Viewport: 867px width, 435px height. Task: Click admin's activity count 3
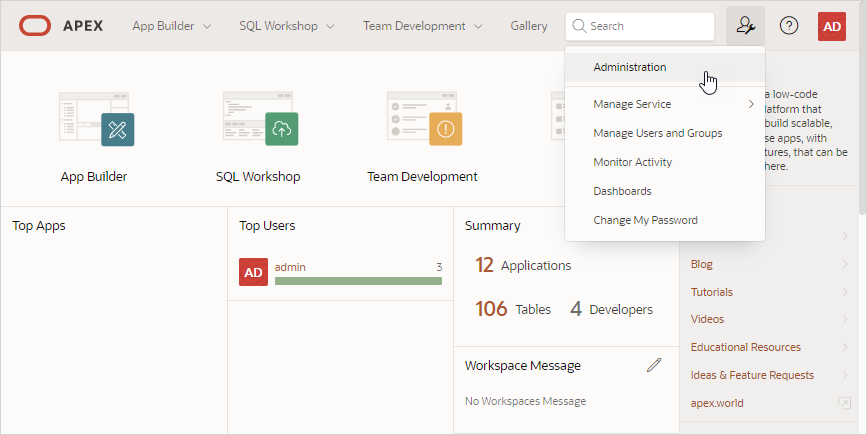pyautogui.click(x=439, y=267)
